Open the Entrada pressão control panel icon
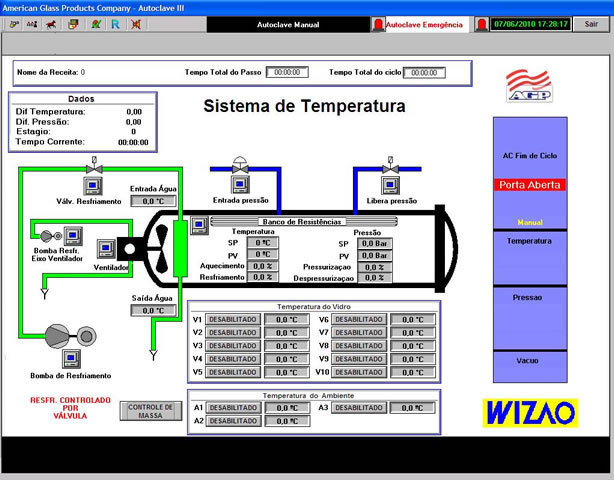The width and height of the screenshot is (614, 480). click(240, 184)
